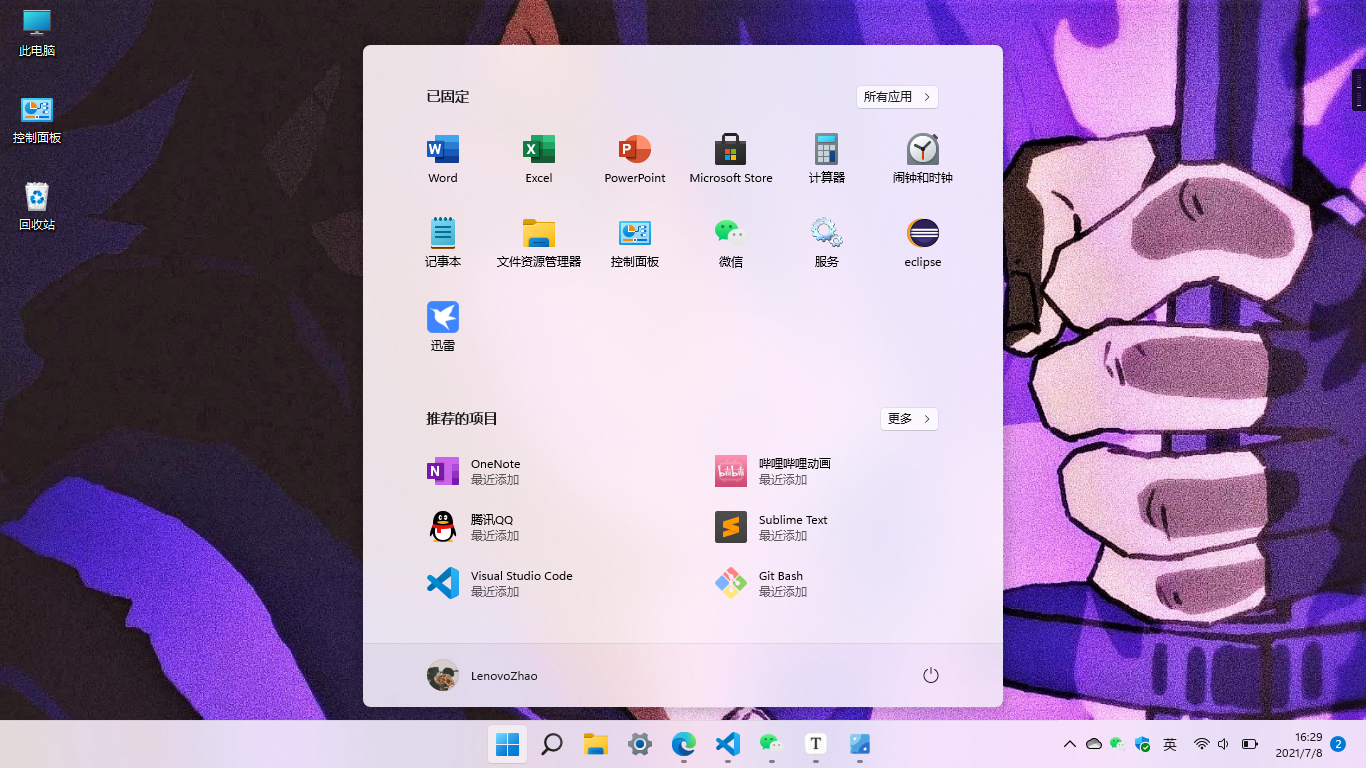The height and width of the screenshot is (768, 1366).
Task: Launch eclipse from pinned apps
Action: (x=923, y=243)
